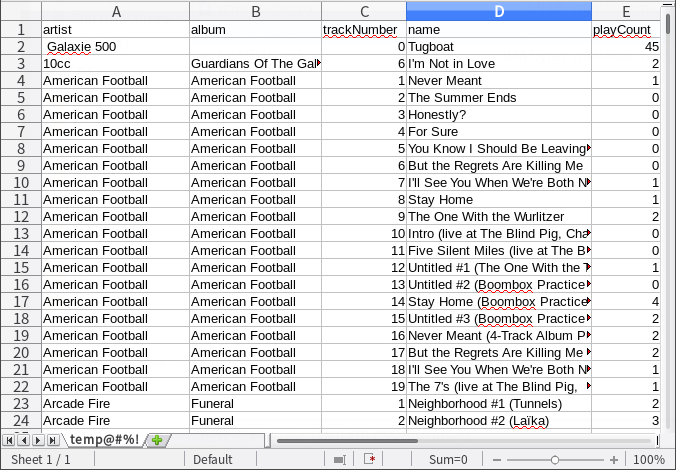Select 'Funeral' album cell in row 24
This screenshot has width=676, height=470.
pyautogui.click(x=255, y=420)
